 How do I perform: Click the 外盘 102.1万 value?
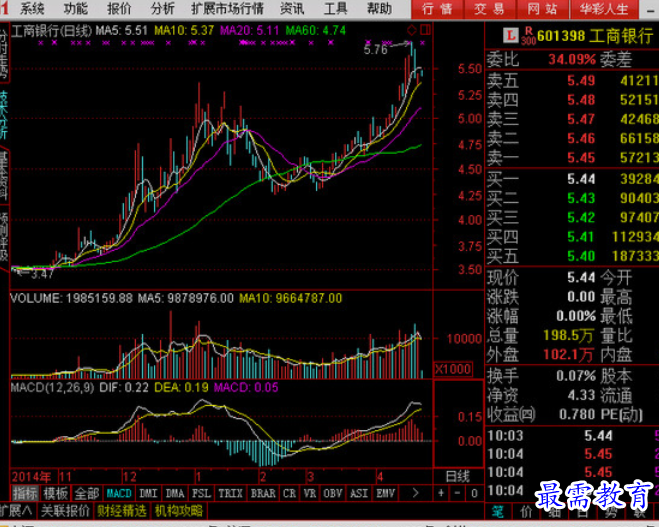(568, 355)
